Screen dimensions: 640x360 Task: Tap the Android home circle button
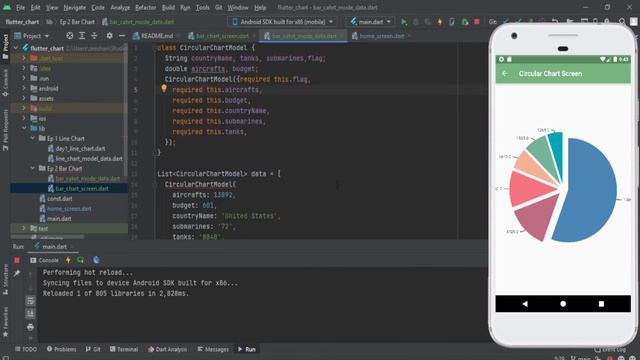[x=563, y=304]
